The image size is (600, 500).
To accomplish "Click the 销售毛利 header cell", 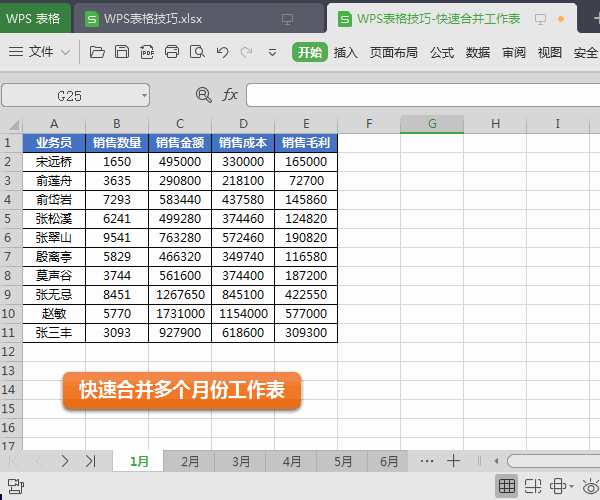I will click(x=306, y=143).
